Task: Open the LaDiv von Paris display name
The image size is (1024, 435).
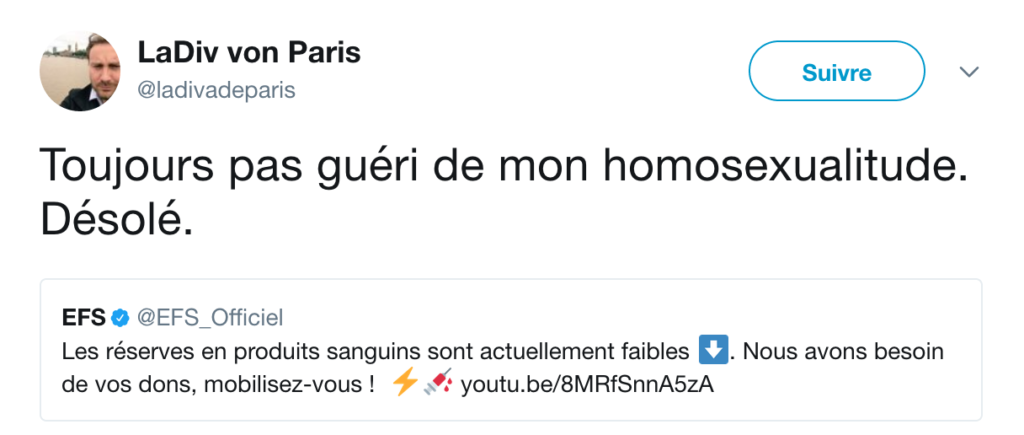Action: [x=248, y=52]
